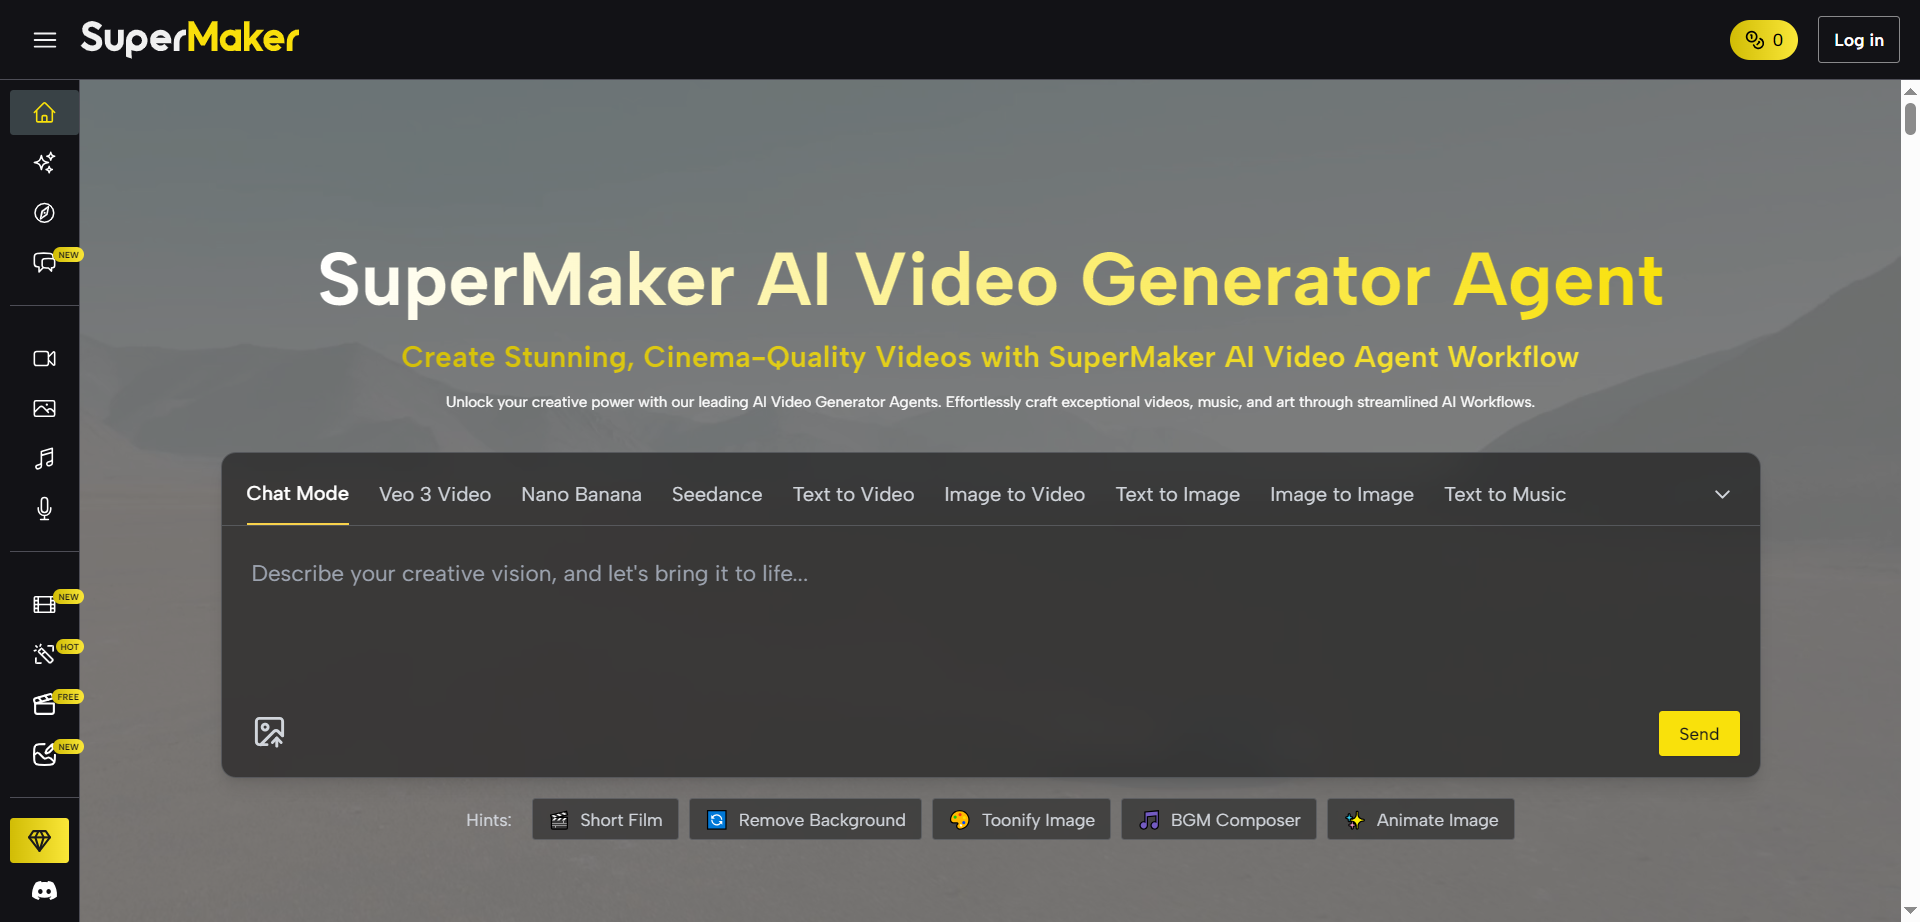Click the 'Hints:' label
Image resolution: width=1920 pixels, height=922 pixels.
[x=489, y=820]
